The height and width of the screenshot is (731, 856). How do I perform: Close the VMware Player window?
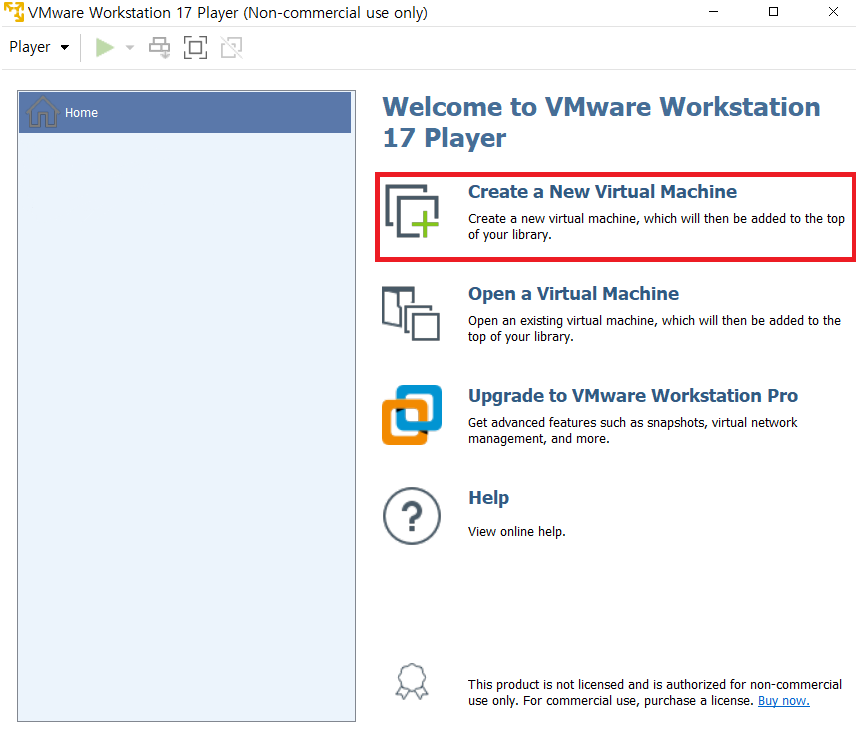pyautogui.click(x=833, y=12)
